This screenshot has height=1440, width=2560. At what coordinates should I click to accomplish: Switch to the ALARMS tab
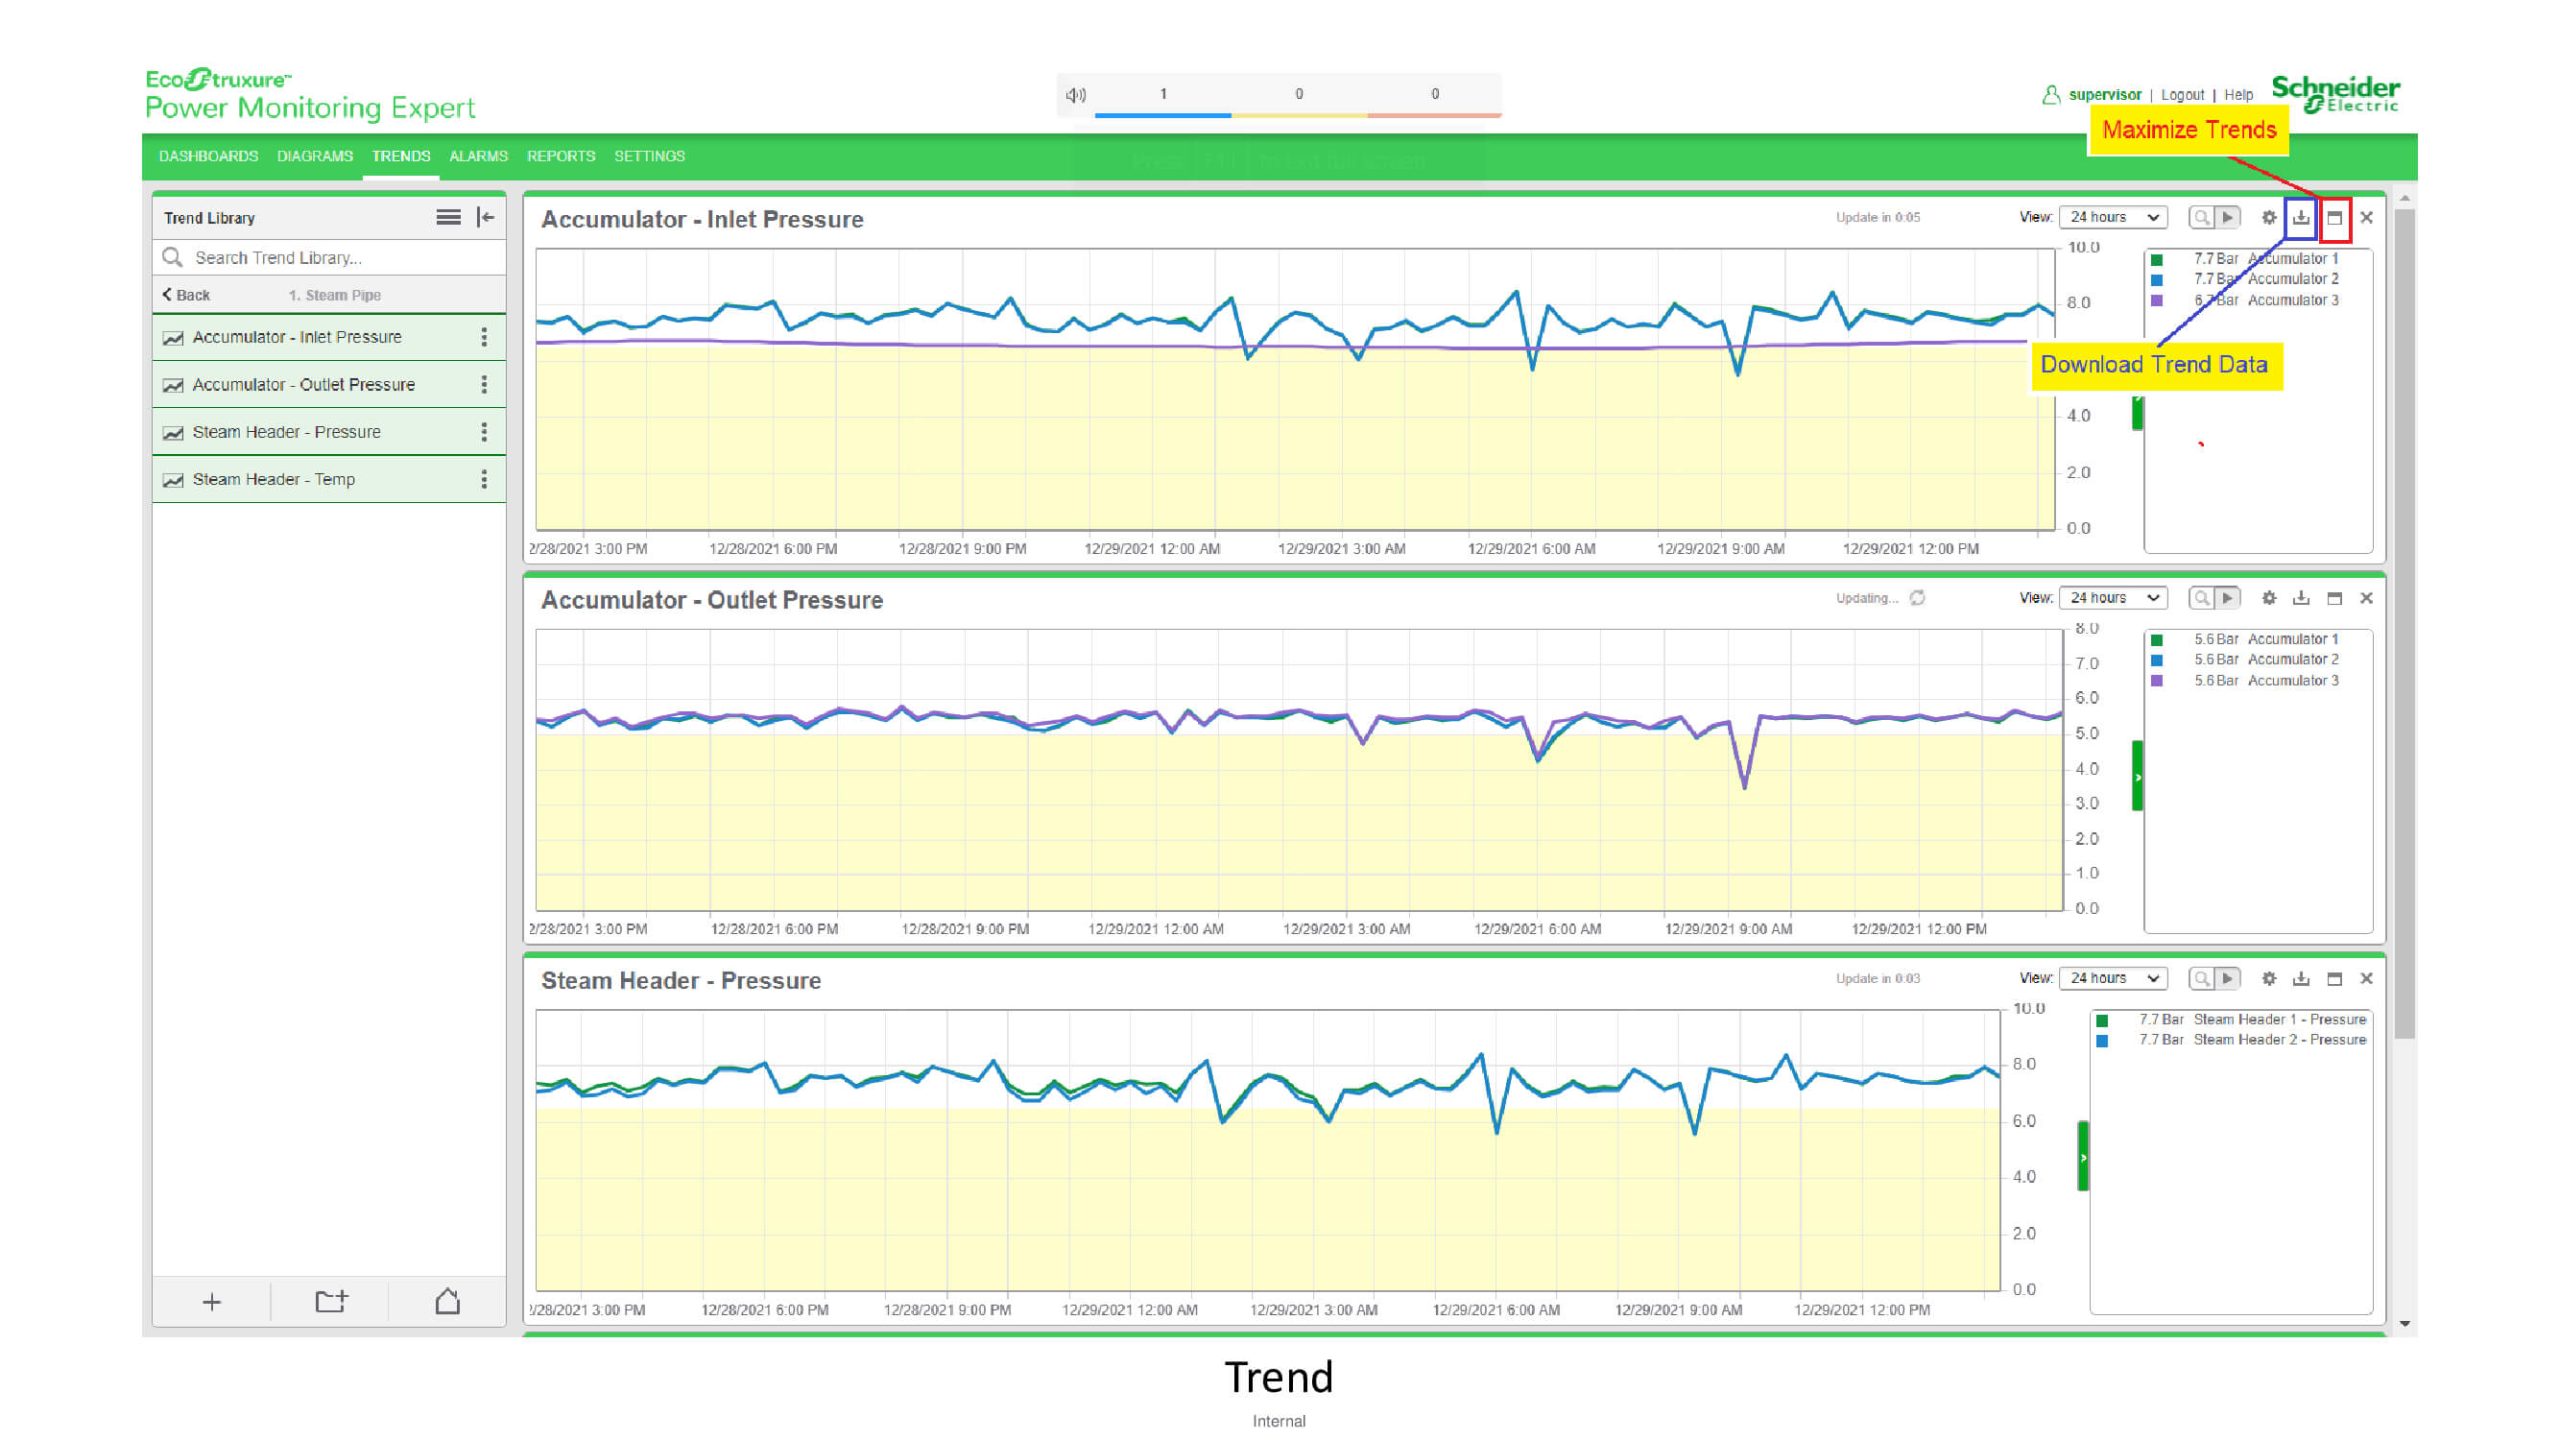click(x=478, y=156)
